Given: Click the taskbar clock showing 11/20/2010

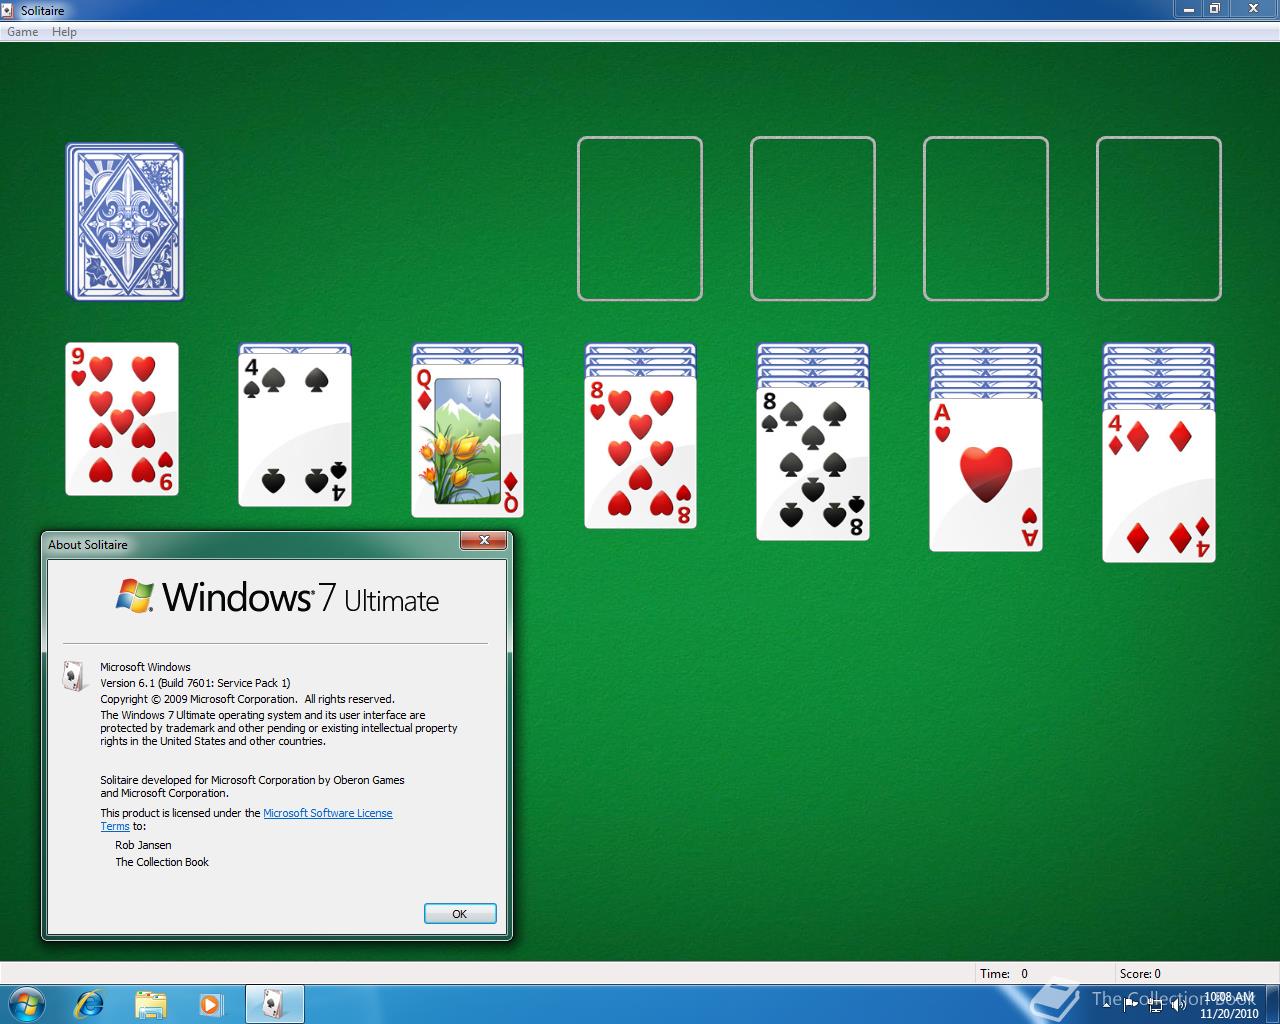Looking at the screenshot, I should (1229, 1005).
